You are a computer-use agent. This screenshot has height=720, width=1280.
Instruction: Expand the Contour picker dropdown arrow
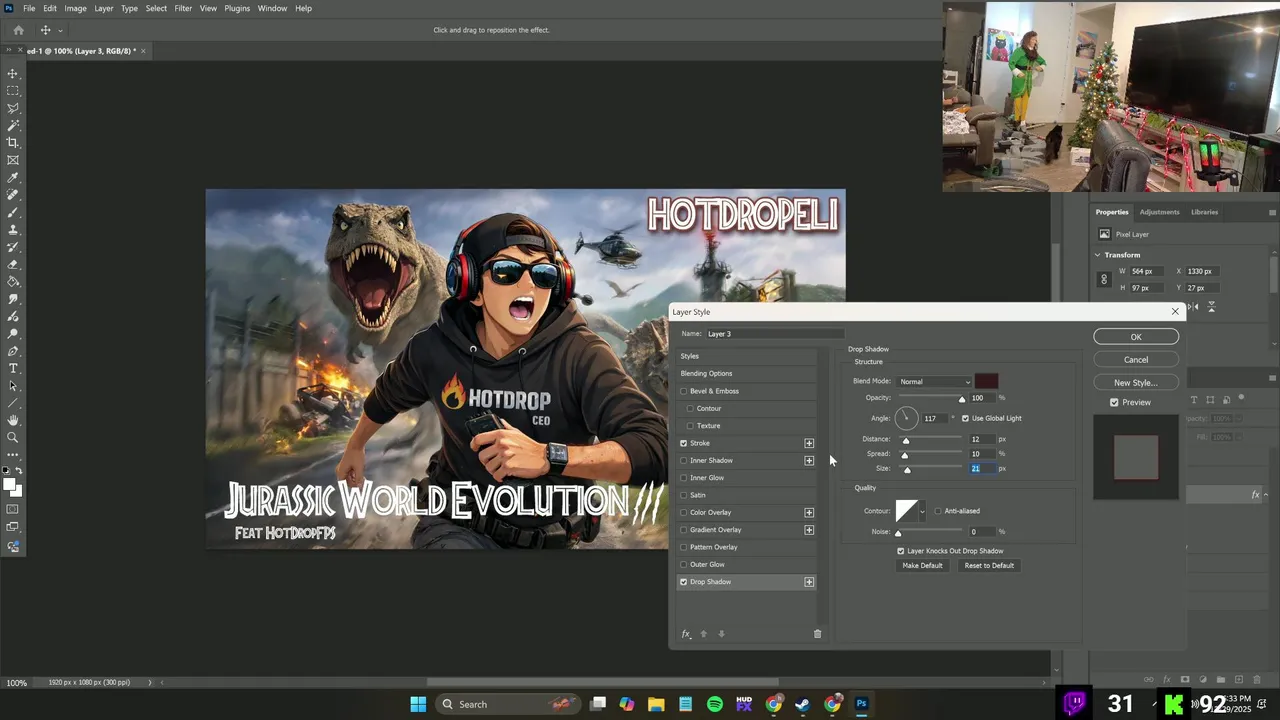[922, 511]
